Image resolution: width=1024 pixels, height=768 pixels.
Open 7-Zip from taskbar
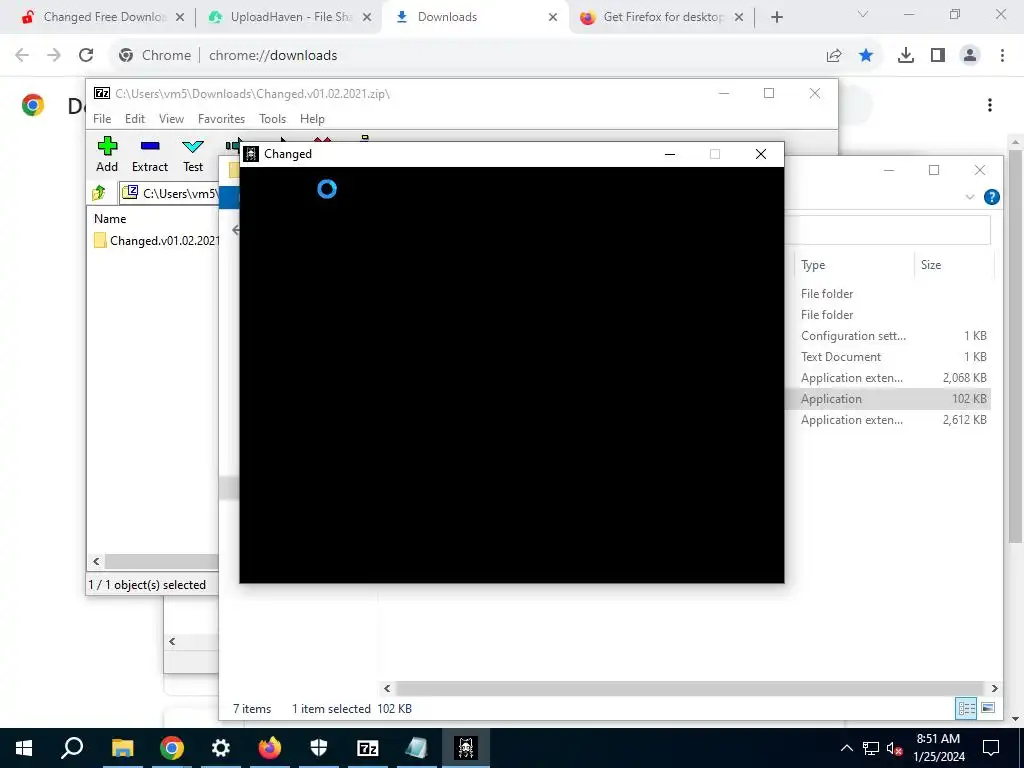click(368, 748)
